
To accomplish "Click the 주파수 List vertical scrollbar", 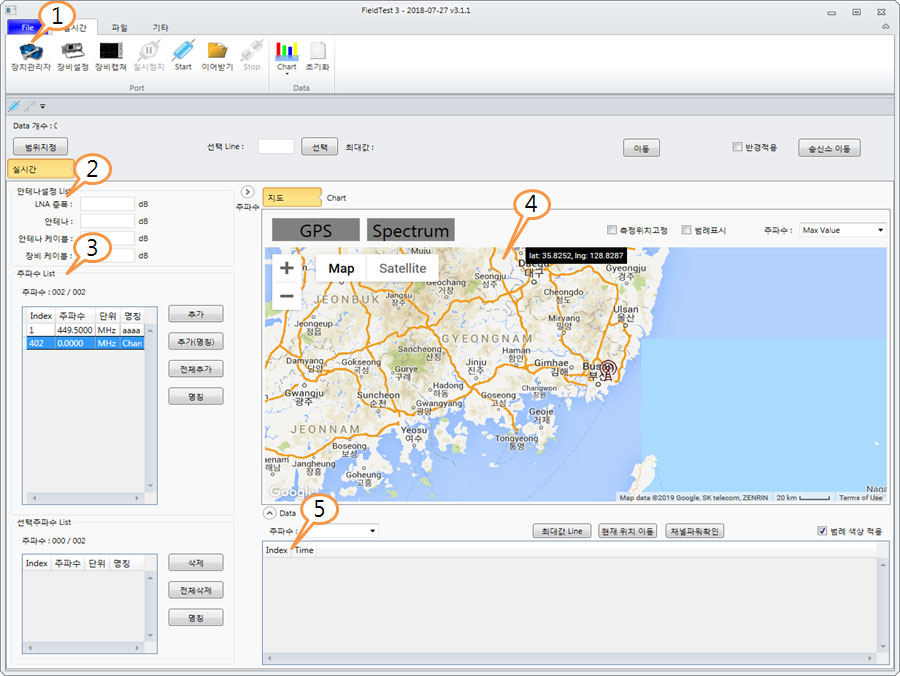I will 150,408.
